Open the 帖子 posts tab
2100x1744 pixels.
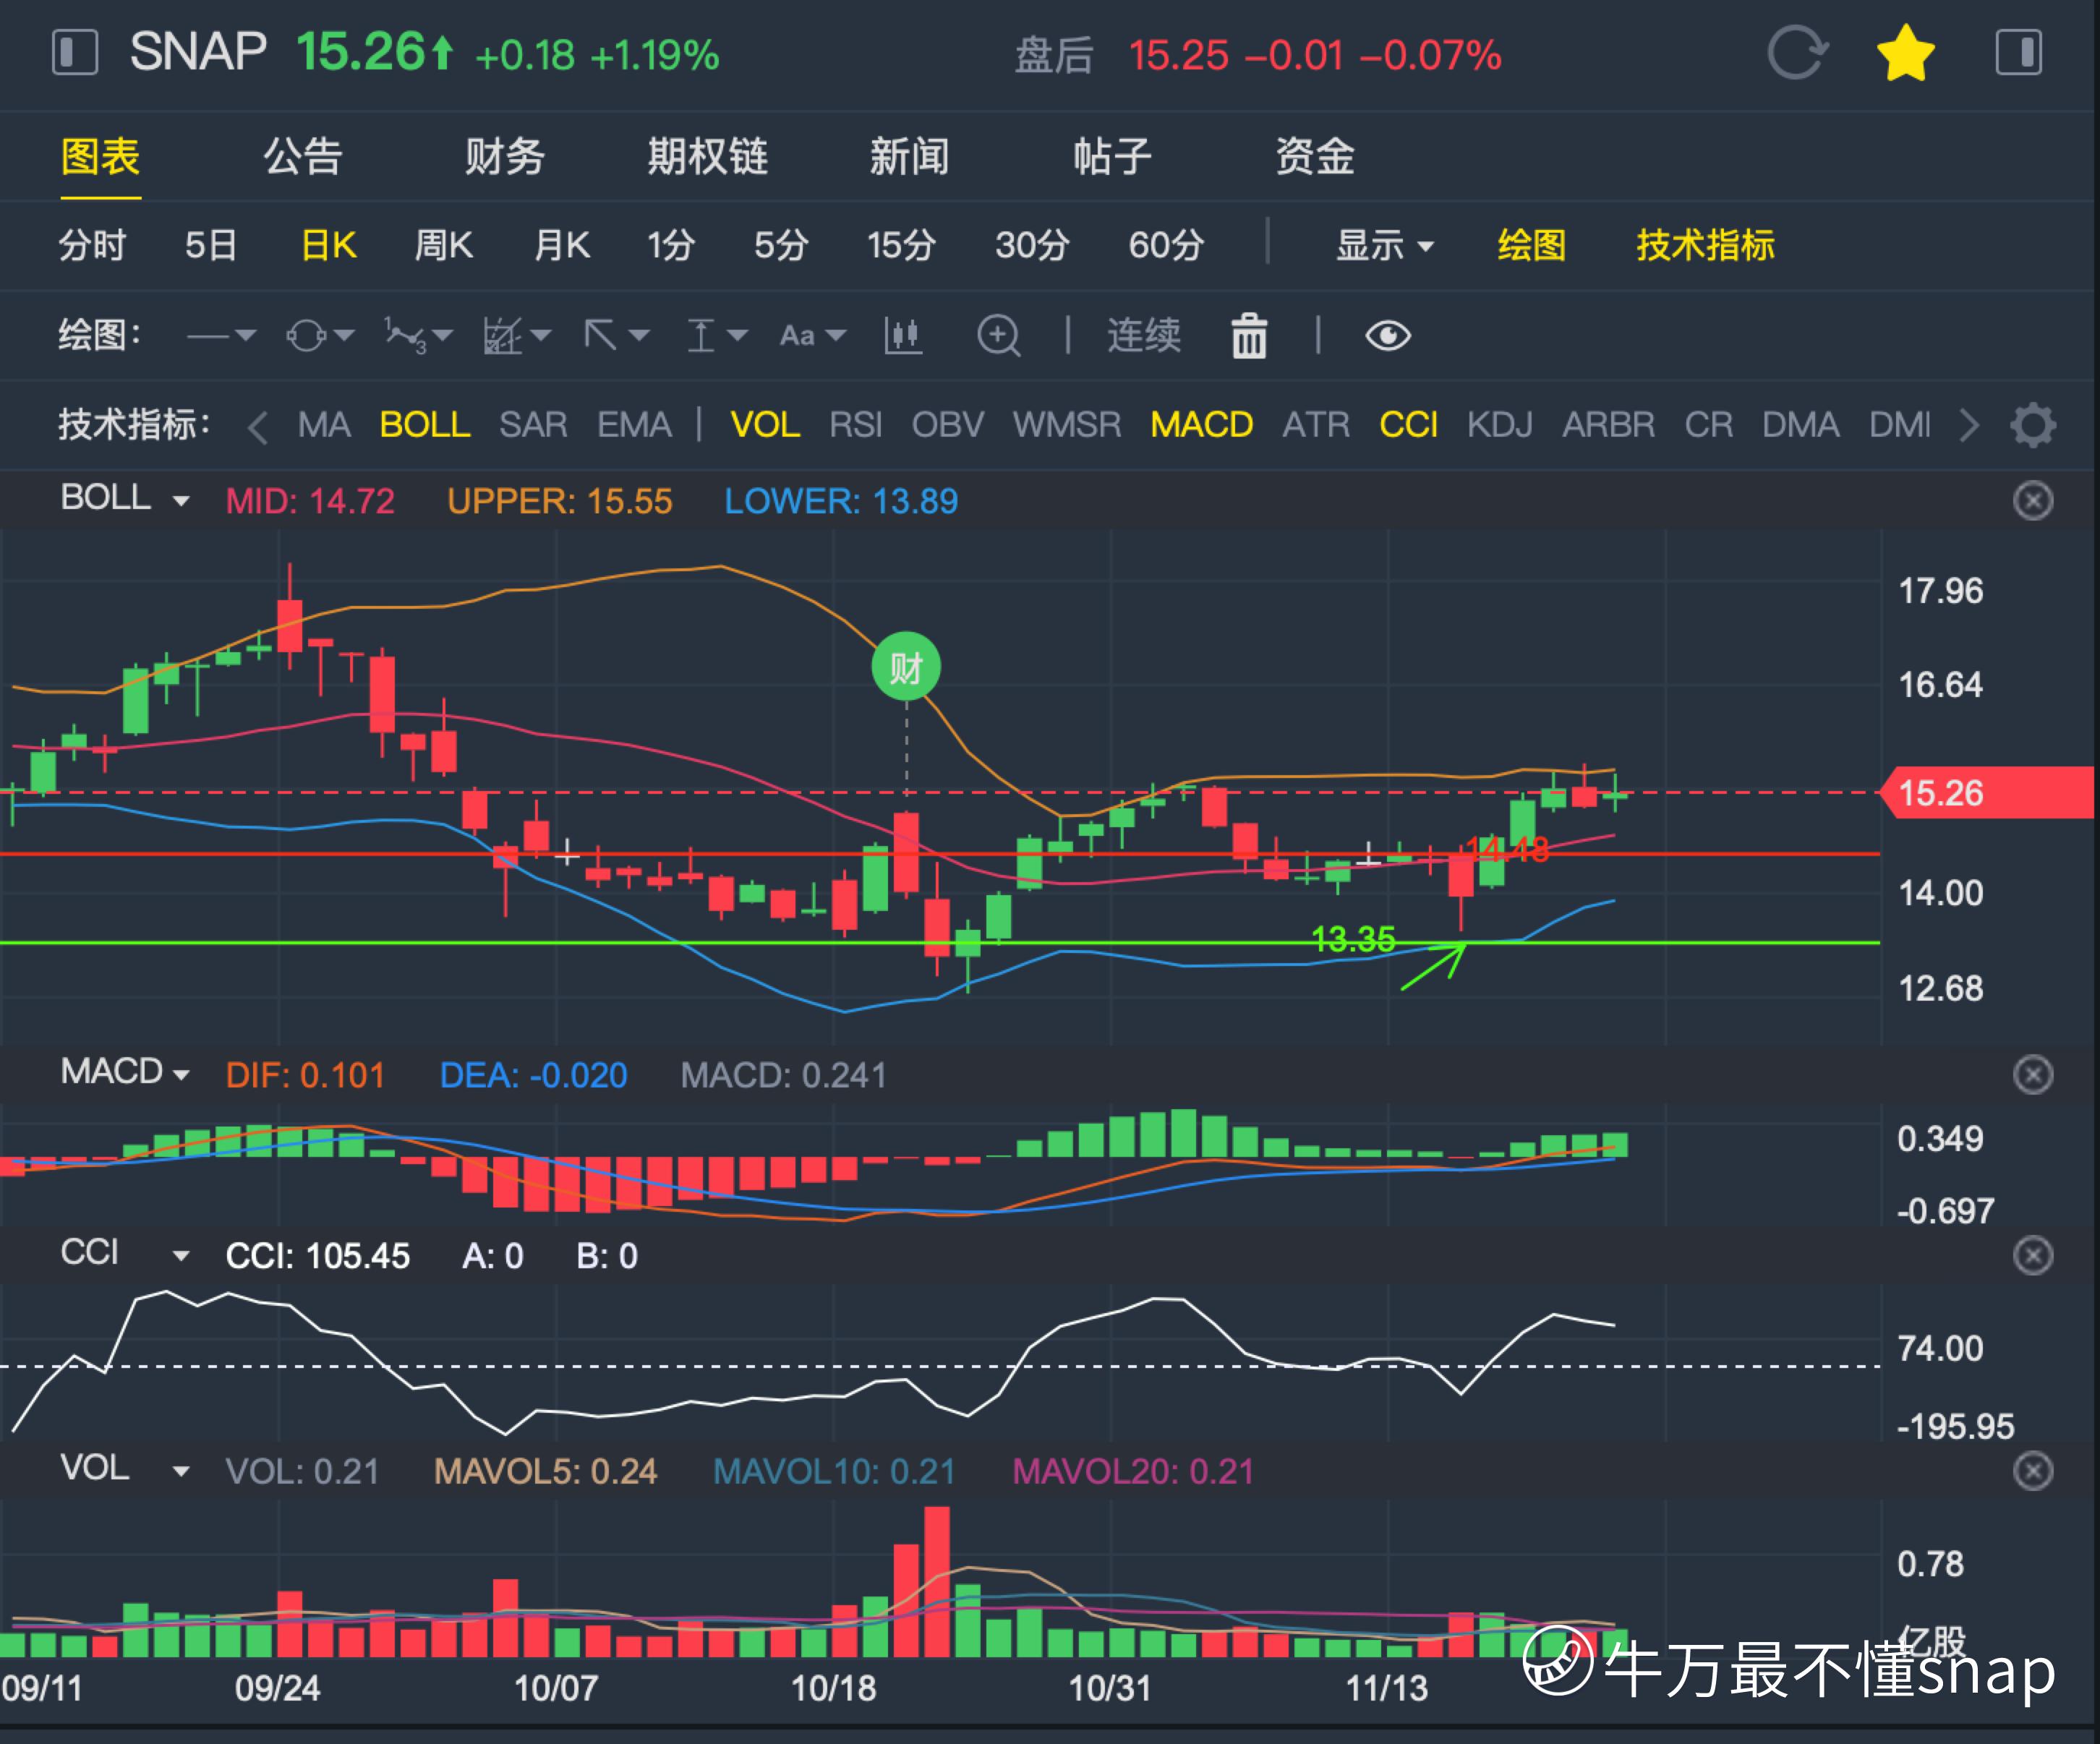(x=1112, y=157)
